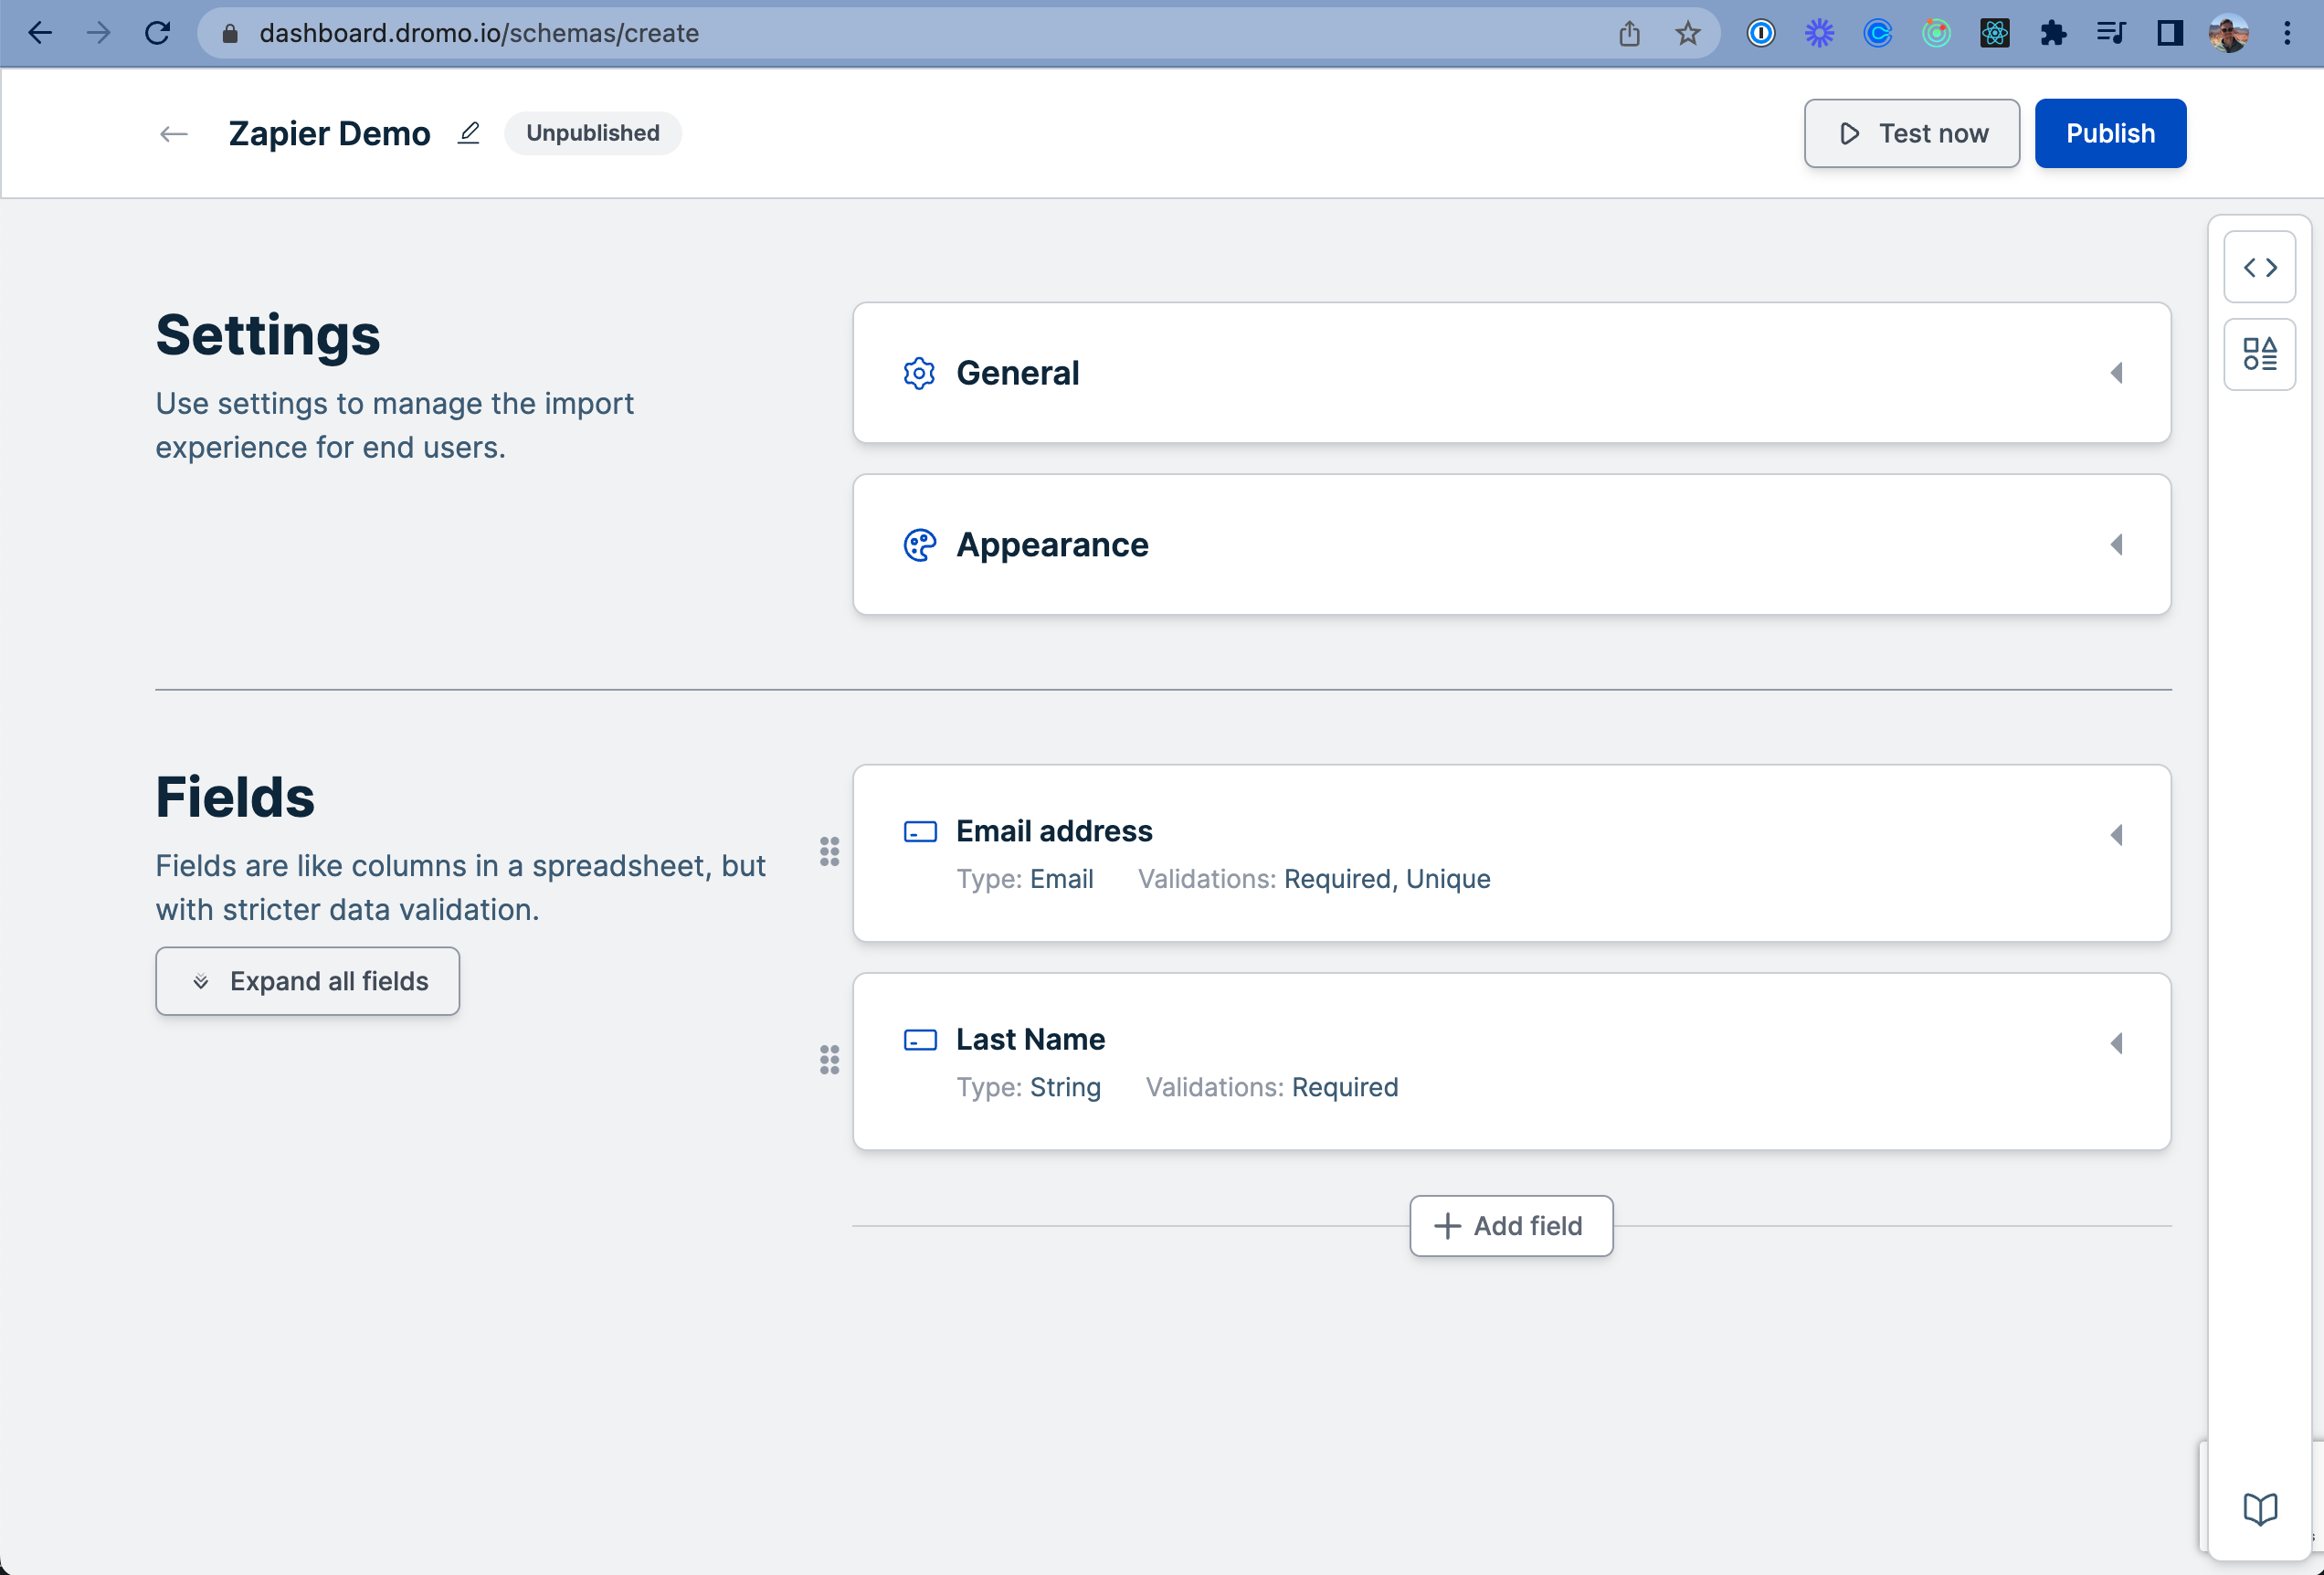
Task: Open the documentation book icon
Action: click(x=2259, y=1508)
